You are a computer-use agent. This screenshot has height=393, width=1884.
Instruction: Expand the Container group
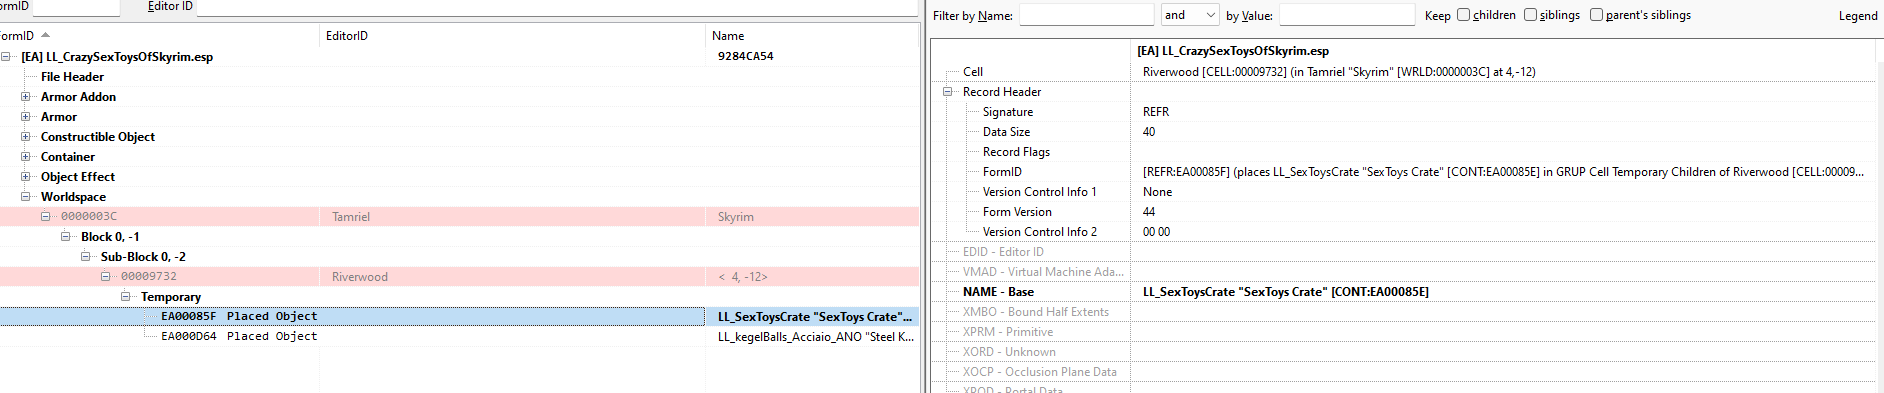coord(25,157)
